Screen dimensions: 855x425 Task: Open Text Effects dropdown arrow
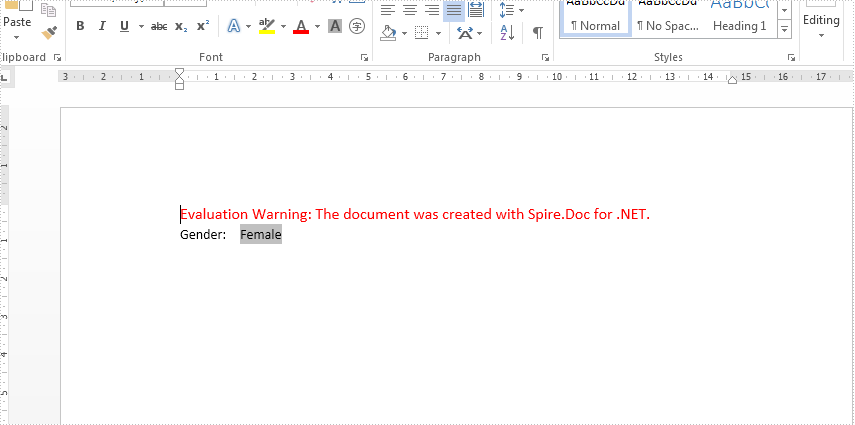[248, 26]
